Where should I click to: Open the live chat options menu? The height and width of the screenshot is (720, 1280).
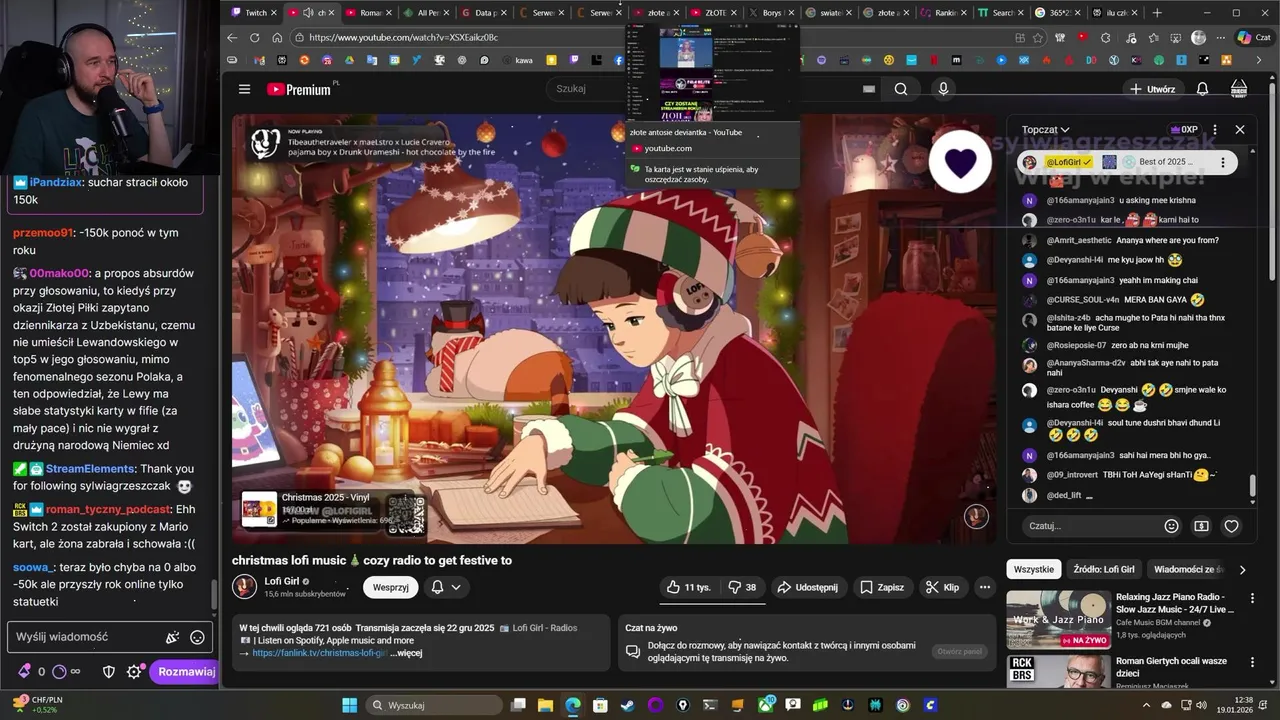click(x=1215, y=129)
